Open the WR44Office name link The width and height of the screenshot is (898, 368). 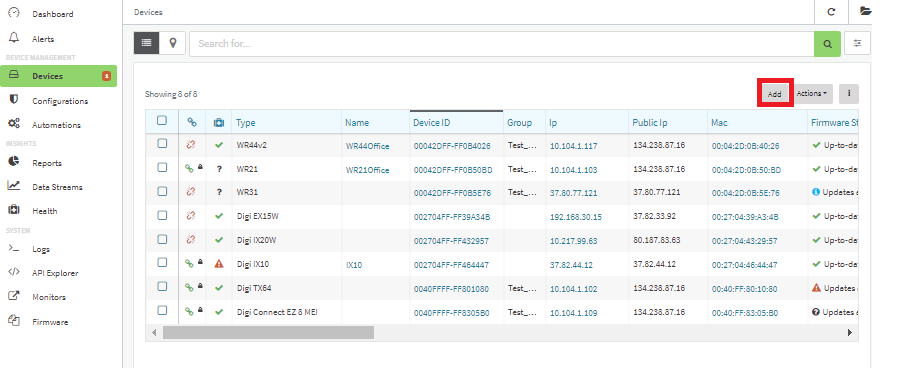click(x=367, y=146)
